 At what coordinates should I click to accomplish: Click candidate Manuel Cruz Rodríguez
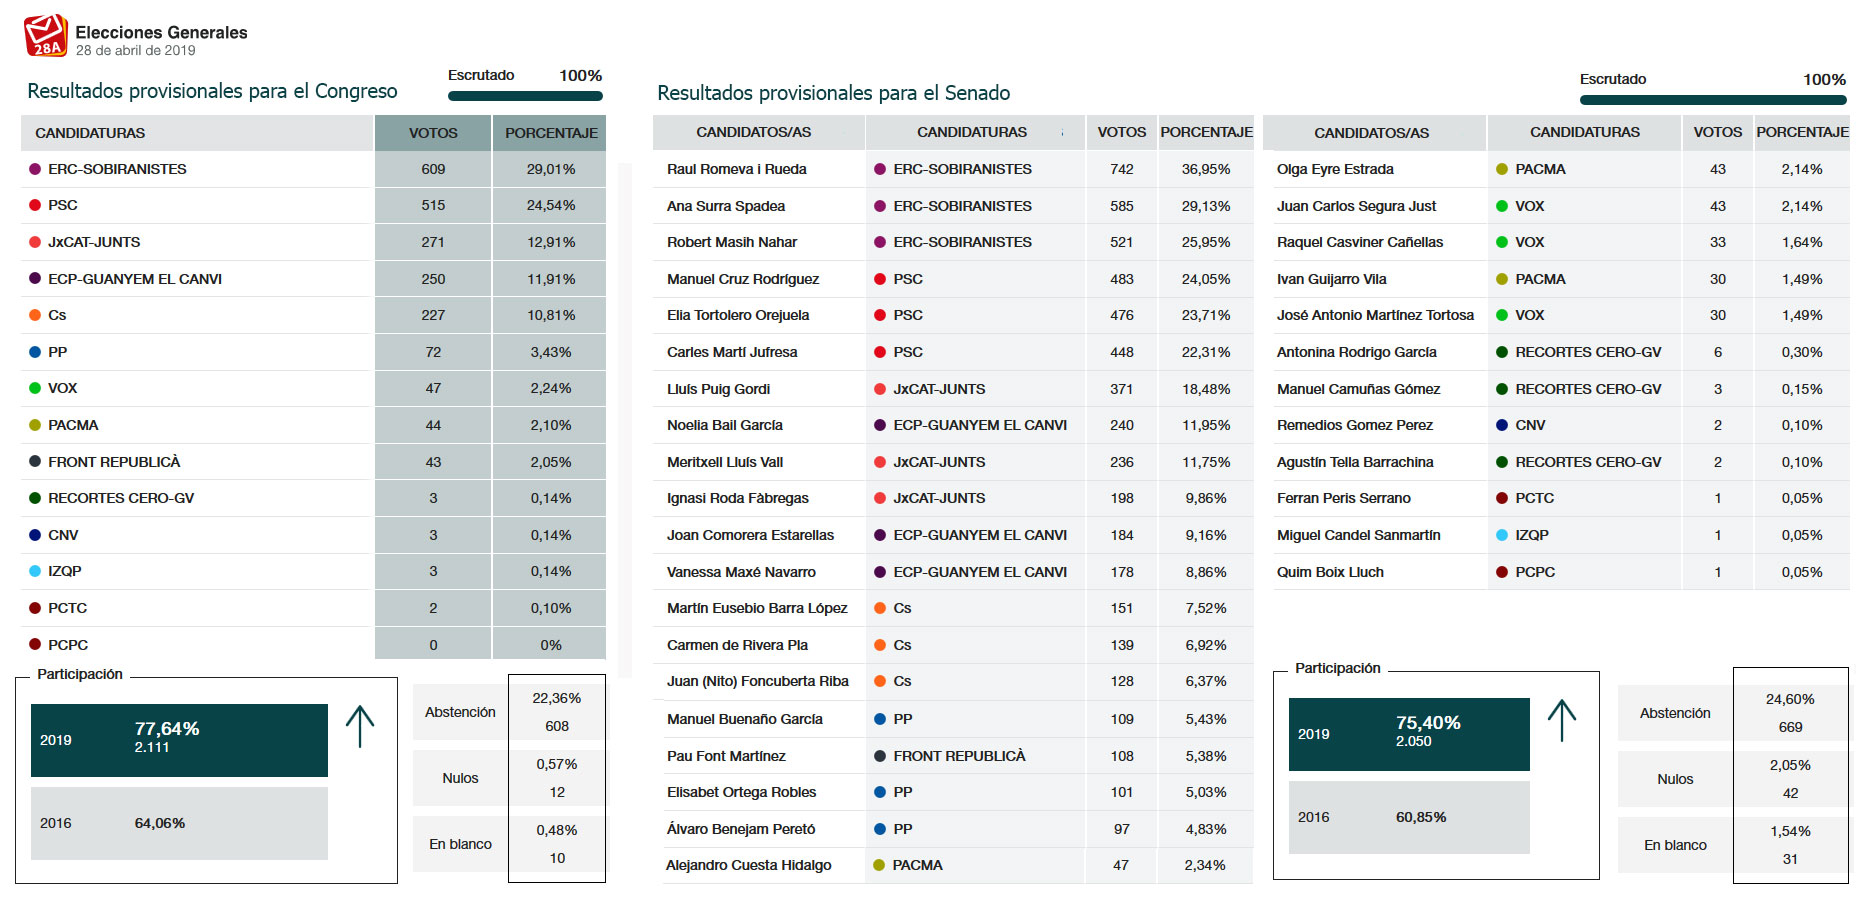[743, 279]
